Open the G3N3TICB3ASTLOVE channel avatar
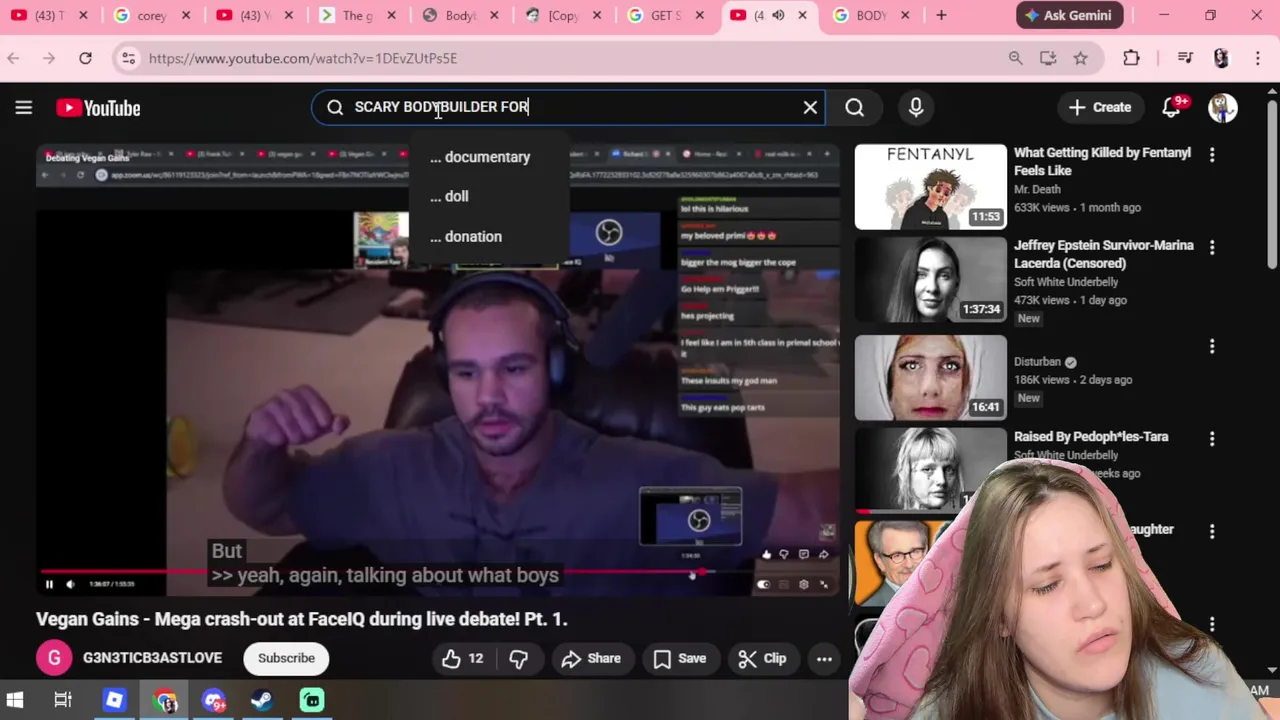Screen dimensions: 1280x720 (x=54, y=658)
